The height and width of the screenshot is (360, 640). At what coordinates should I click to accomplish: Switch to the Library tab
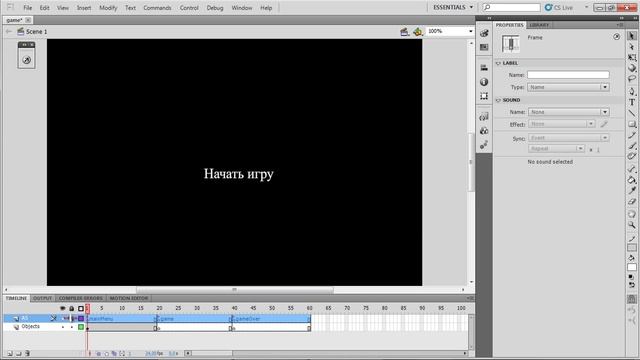pyautogui.click(x=539, y=25)
